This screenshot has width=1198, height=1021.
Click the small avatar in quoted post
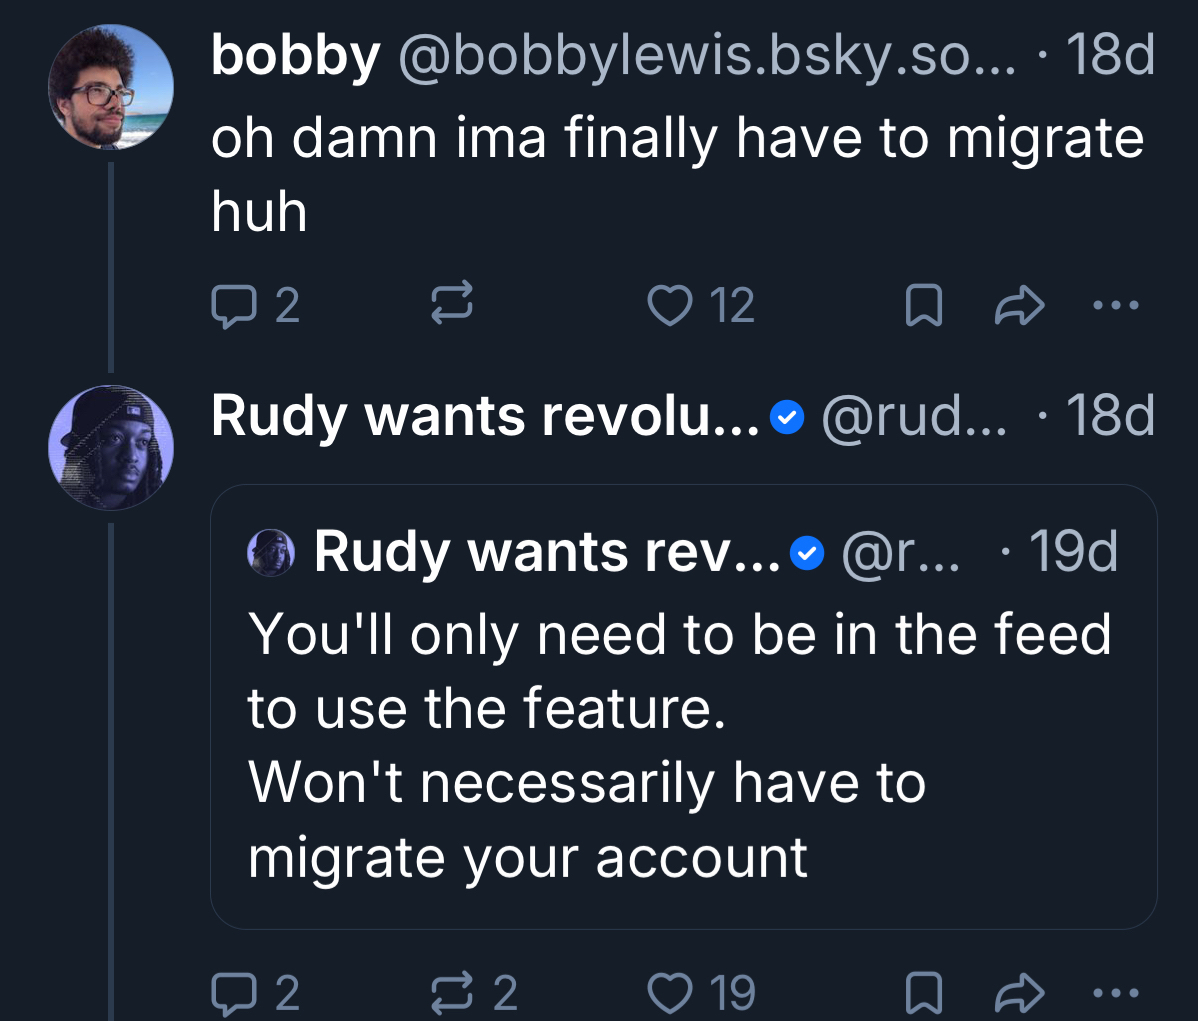271,552
